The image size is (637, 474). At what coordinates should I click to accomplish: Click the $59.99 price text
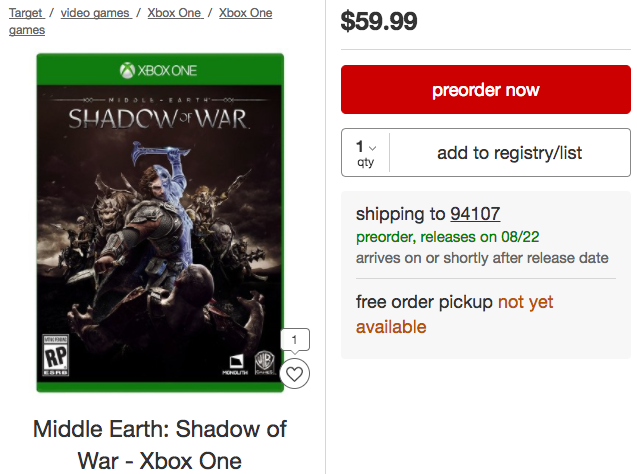[379, 20]
